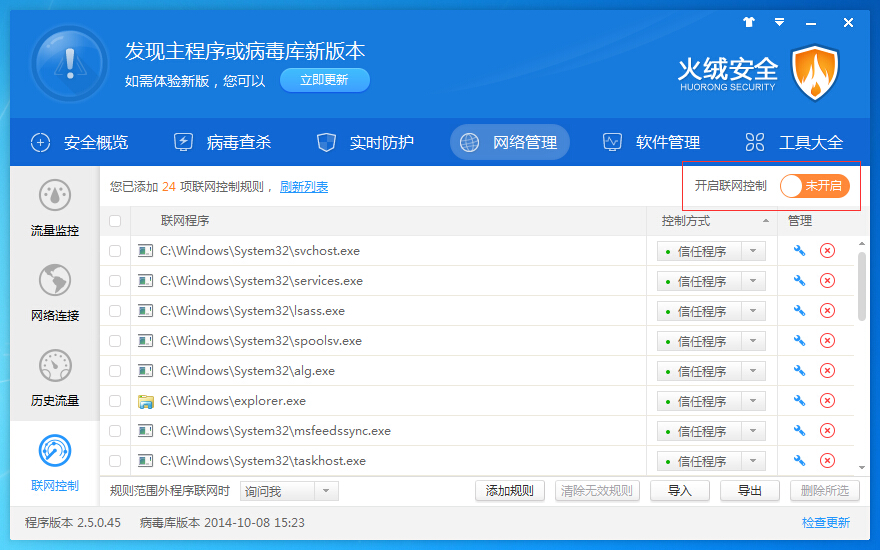Expand the control mode dropdown for alg.exe

[753, 371]
